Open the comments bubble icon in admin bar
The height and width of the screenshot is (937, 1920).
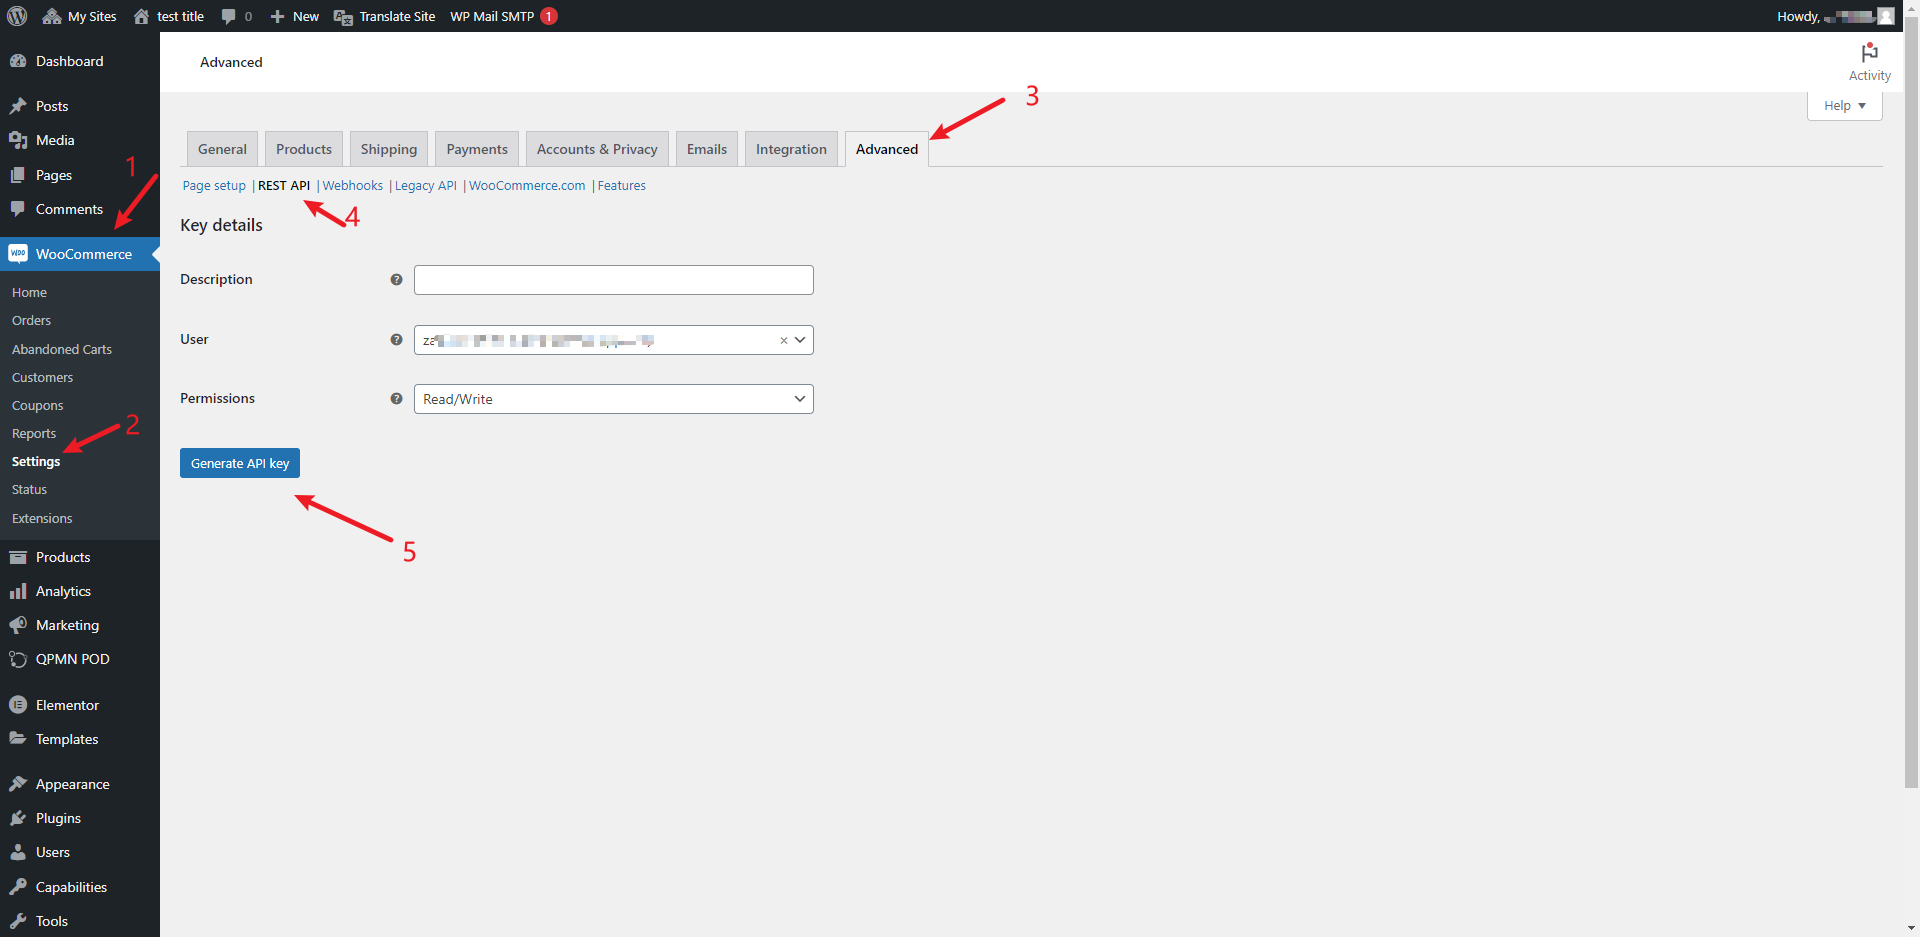coord(229,16)
